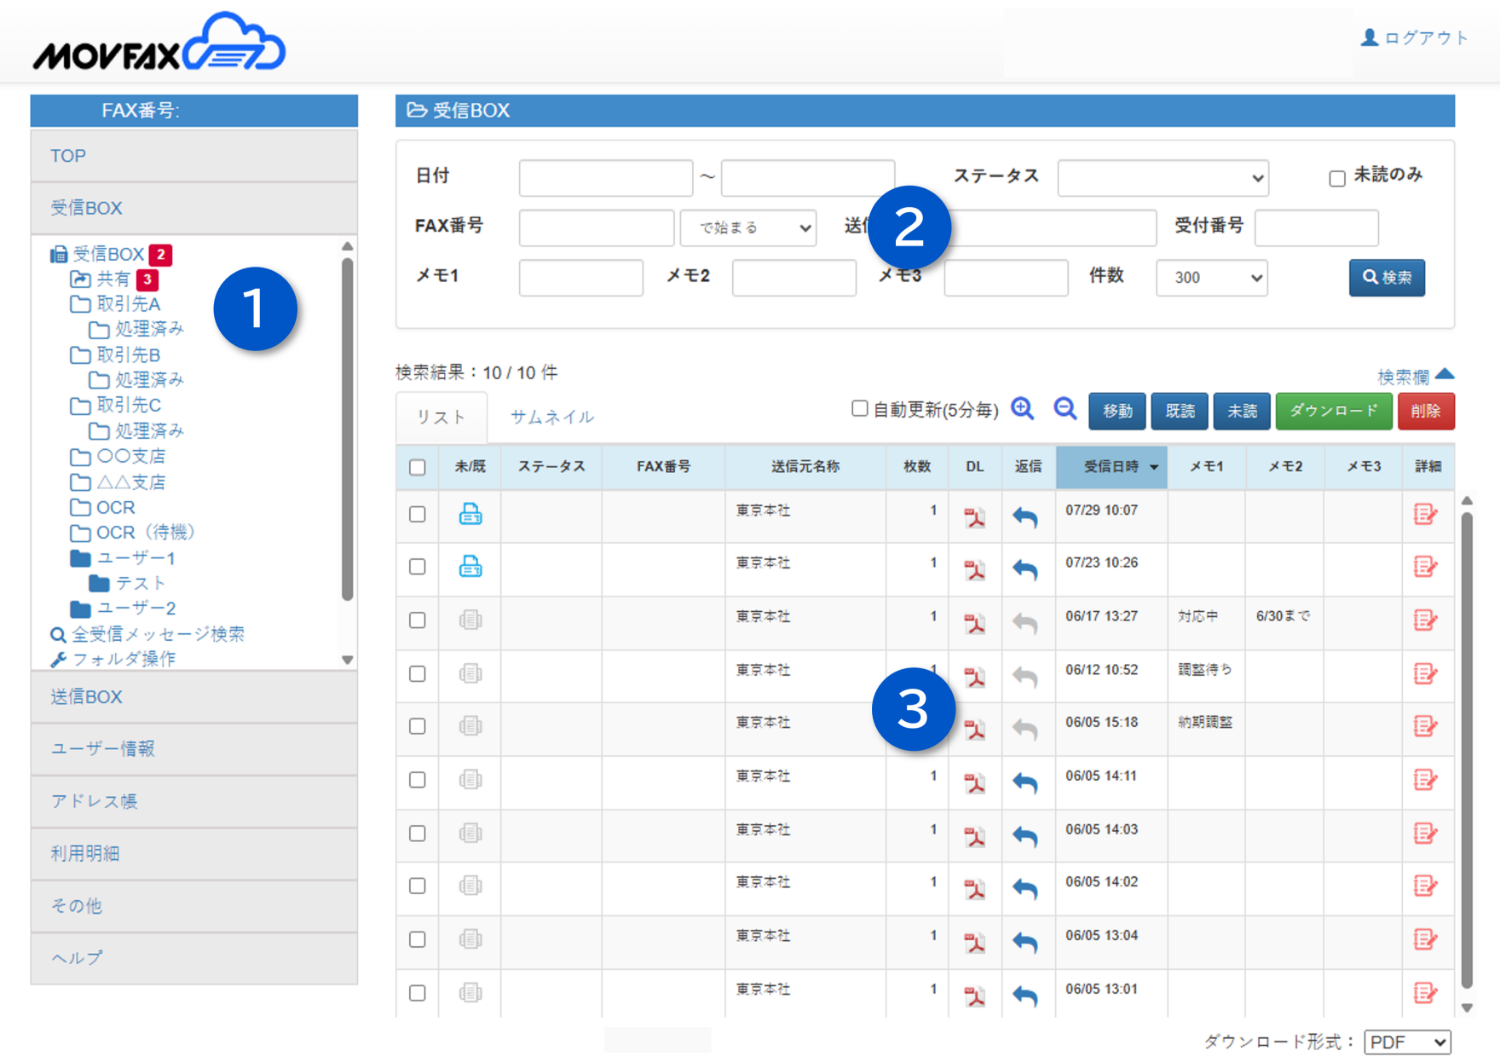Open details of the 06/05 14:02 fax

1425,885
